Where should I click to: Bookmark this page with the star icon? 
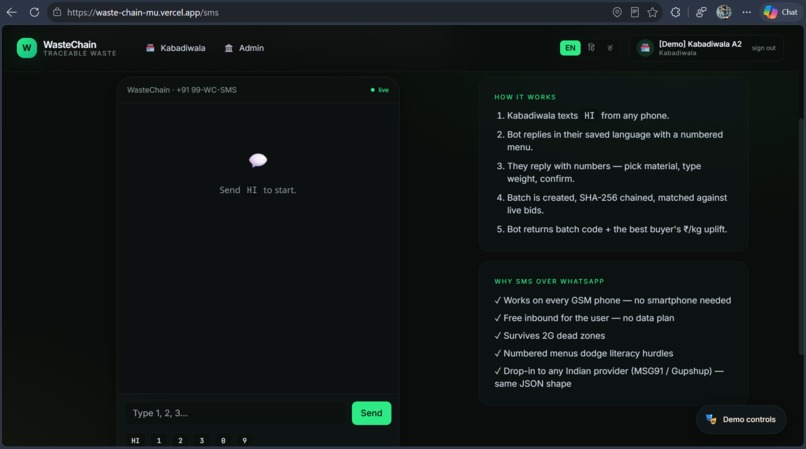pyautogui.click(x=653, y=12)
